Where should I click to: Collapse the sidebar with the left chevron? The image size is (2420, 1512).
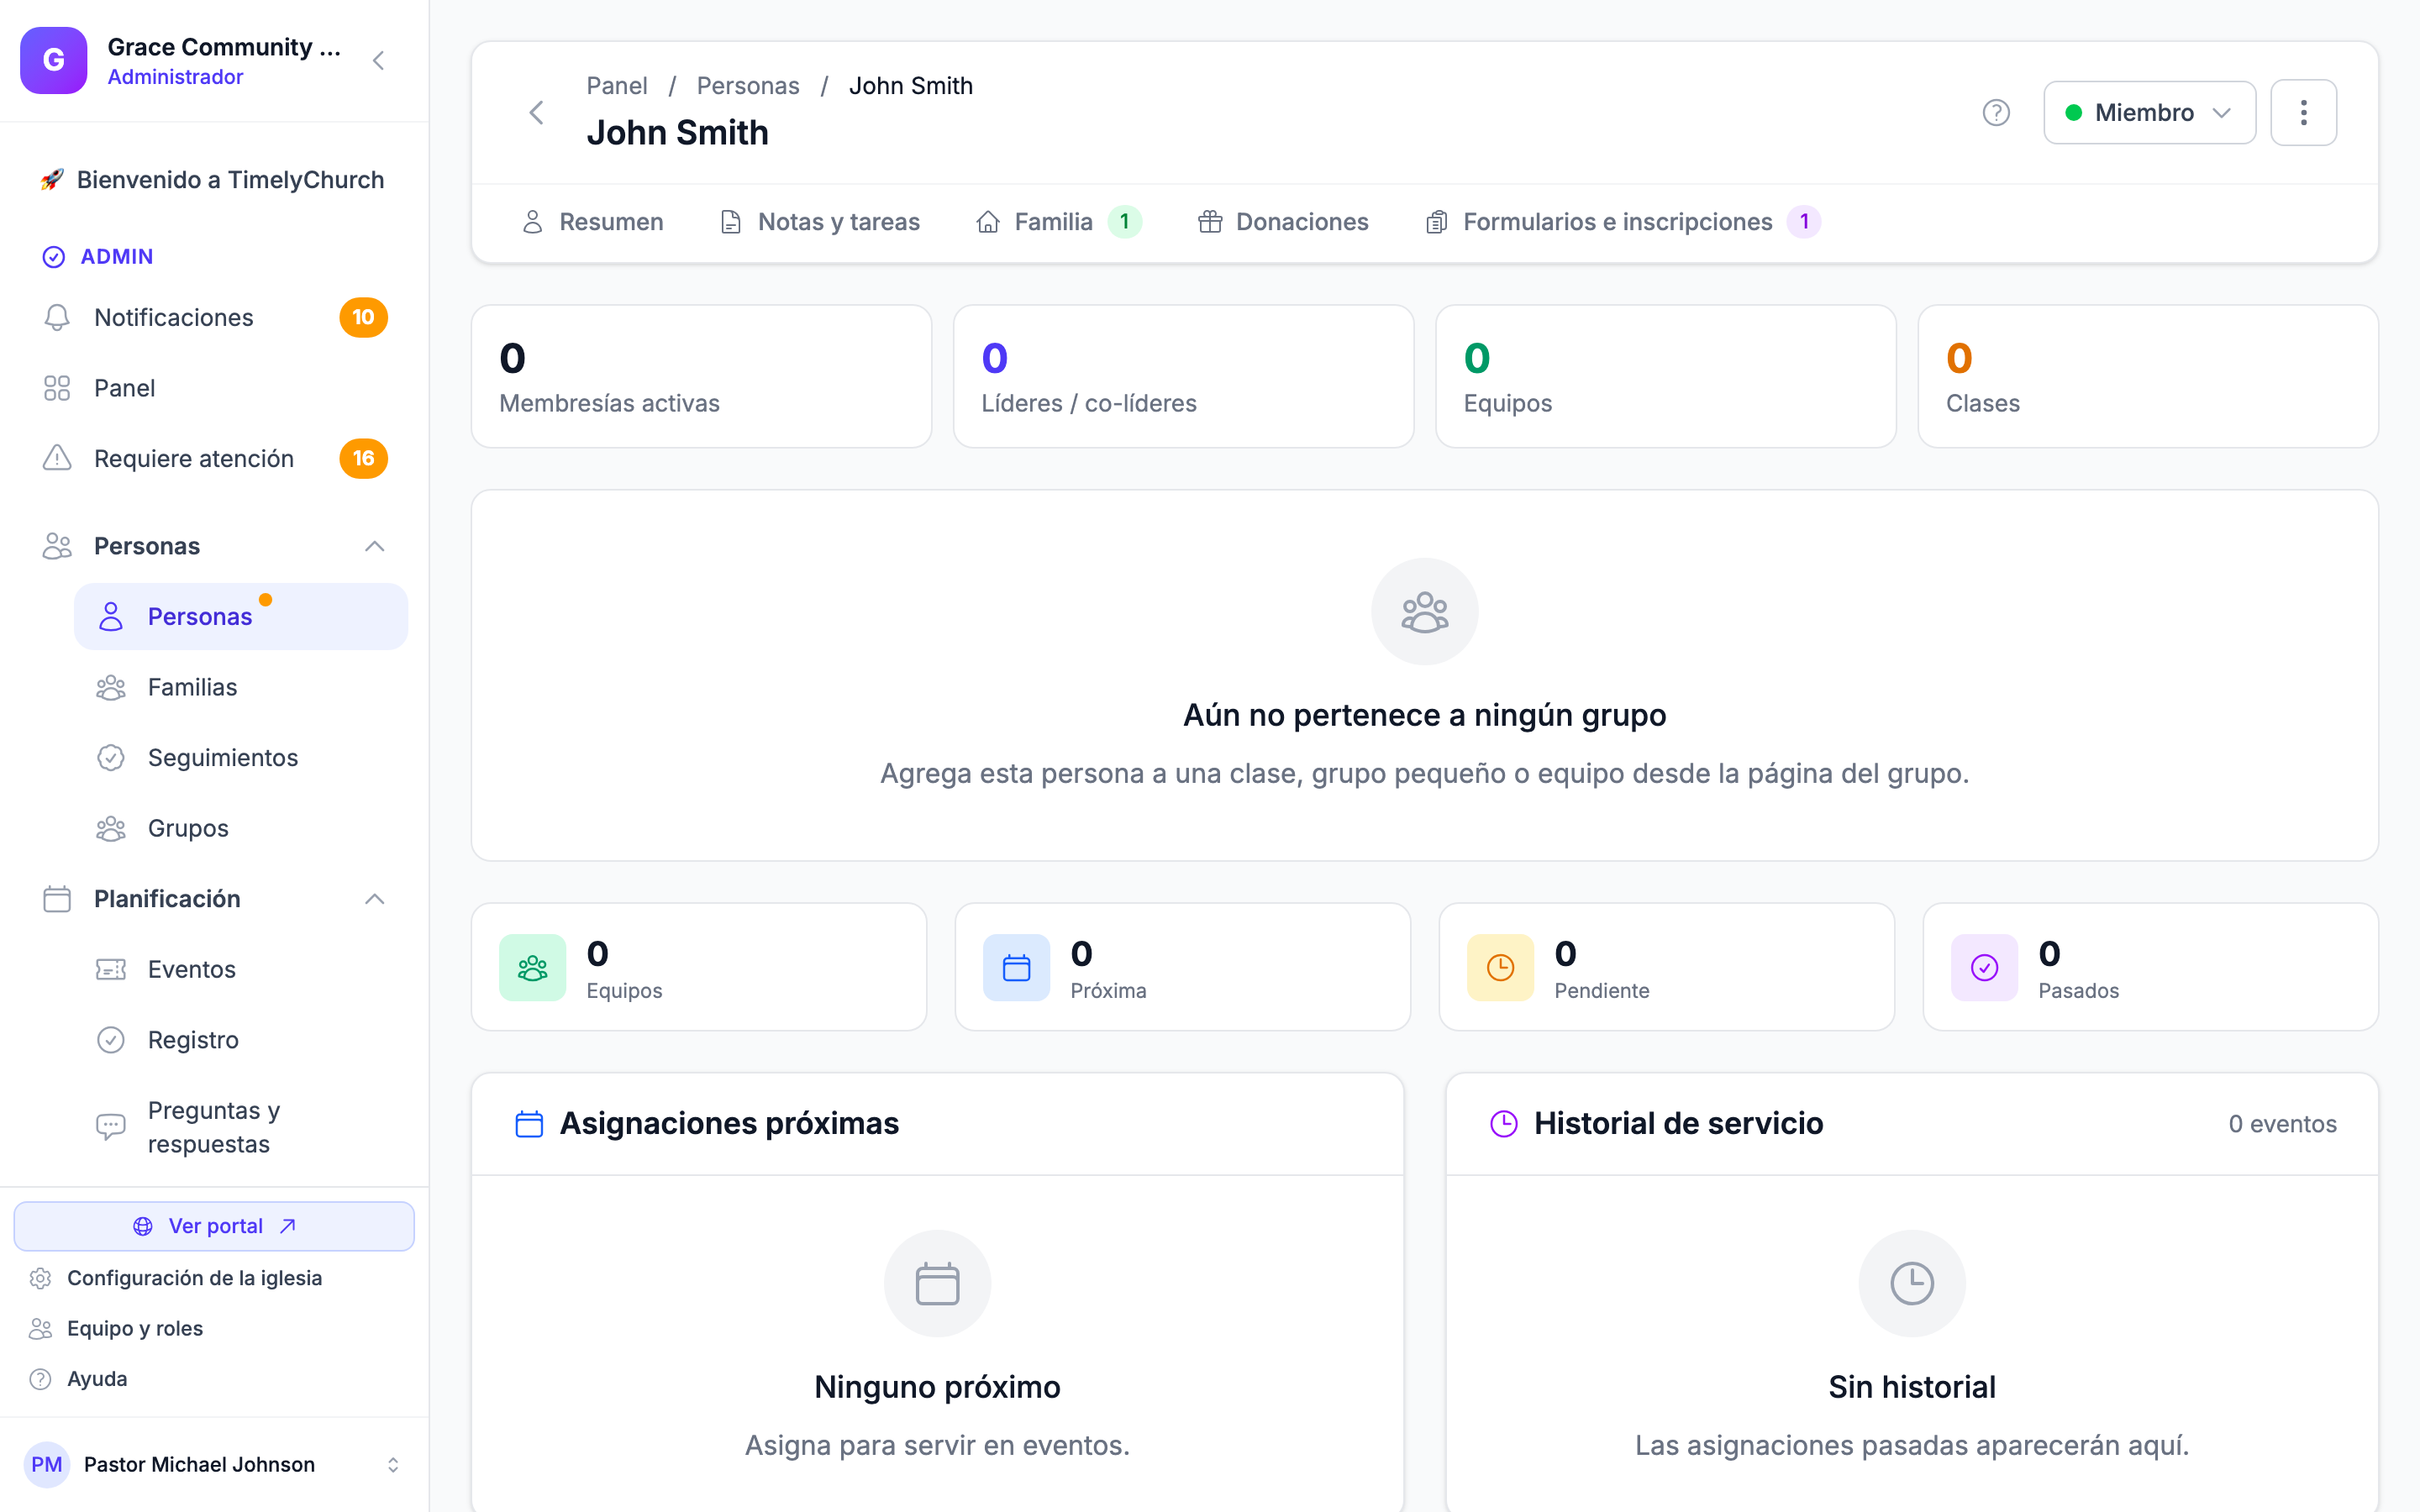coord(378,60)
